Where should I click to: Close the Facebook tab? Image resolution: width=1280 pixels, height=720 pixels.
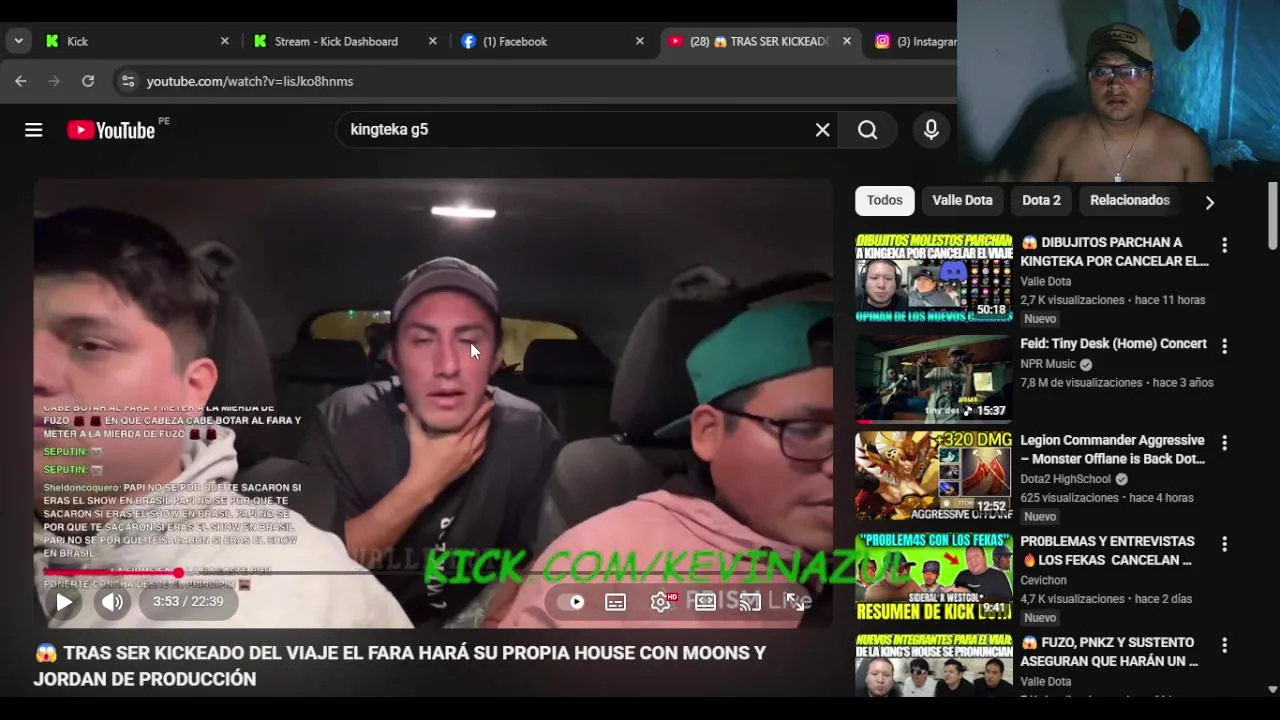[639, 41]
